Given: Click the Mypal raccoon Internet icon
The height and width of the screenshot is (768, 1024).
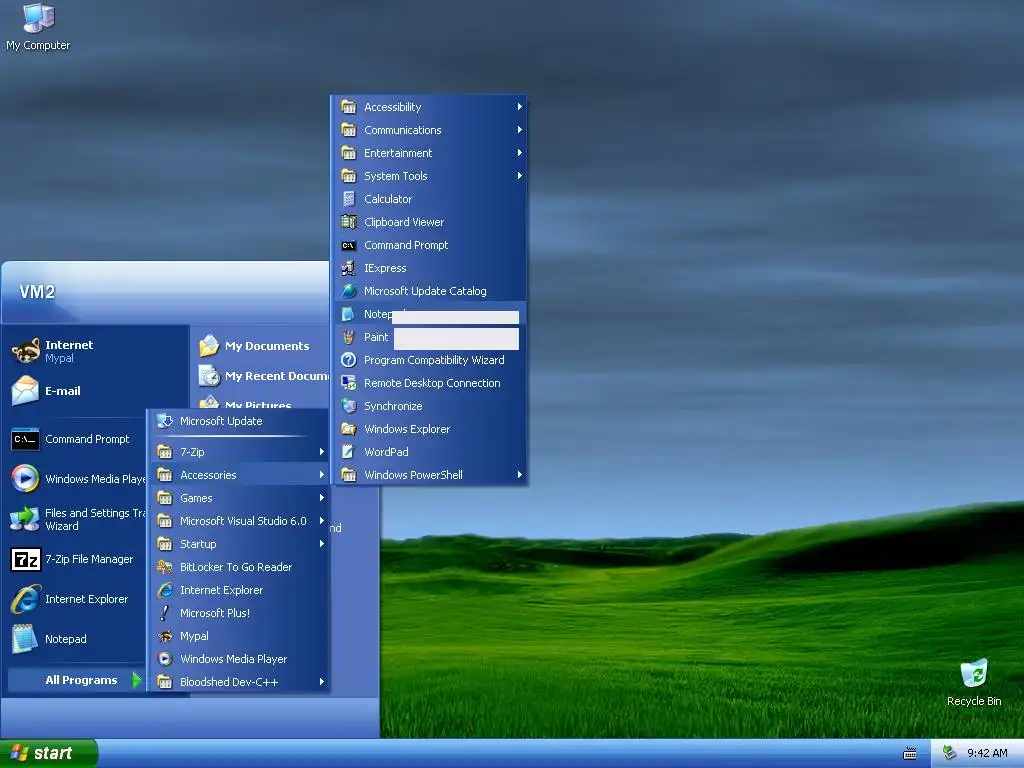Looking at the screenshot, I should tap(25, 351).
